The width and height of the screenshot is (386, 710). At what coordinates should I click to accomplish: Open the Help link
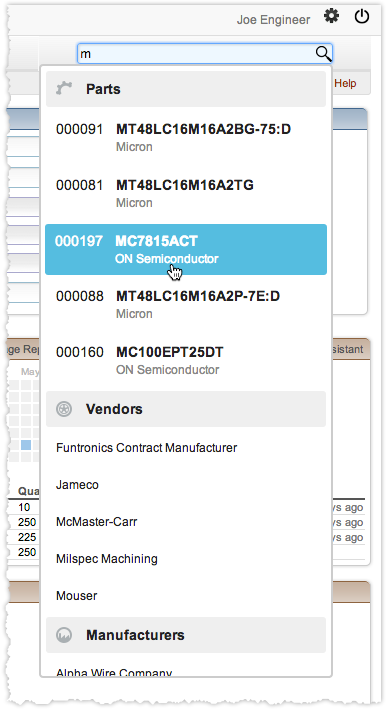pos(345,83)
